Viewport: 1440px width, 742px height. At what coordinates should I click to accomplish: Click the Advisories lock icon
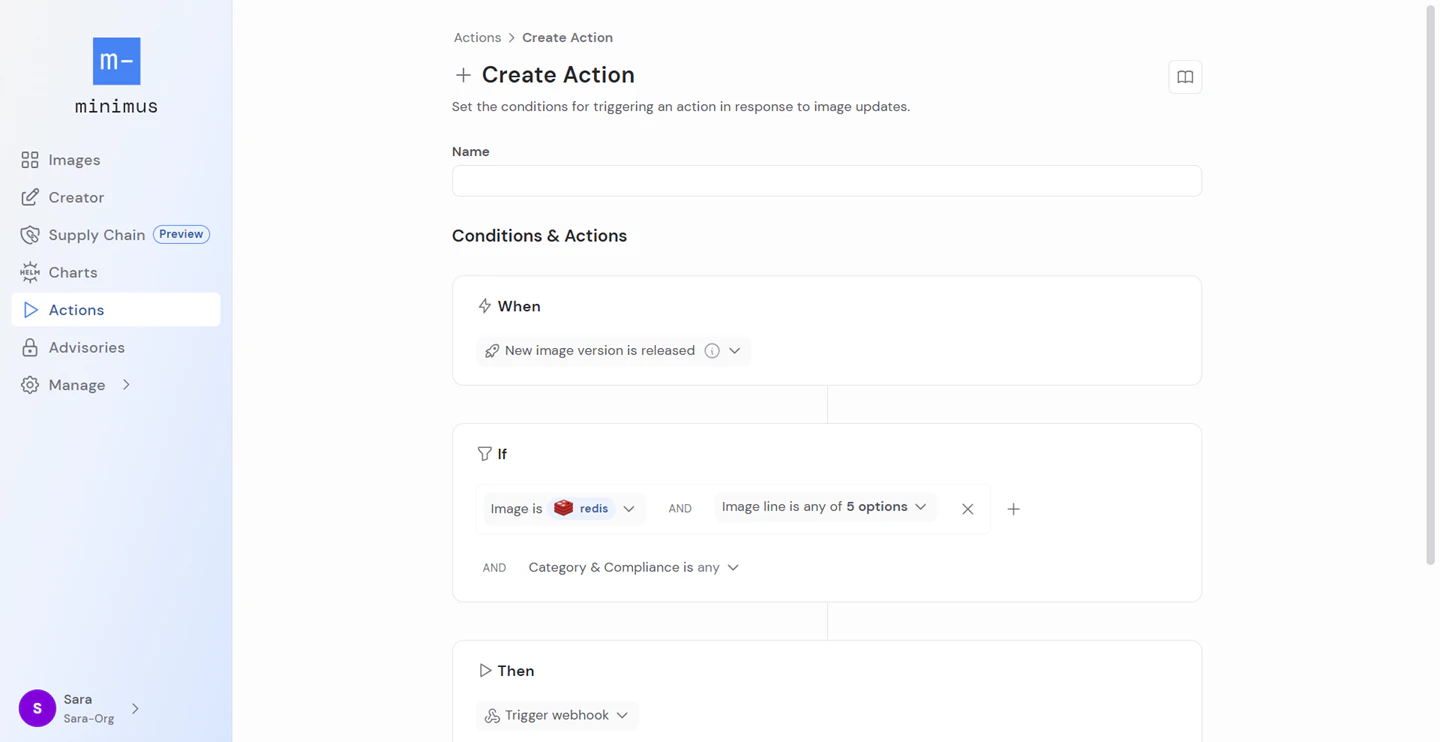[x=30, y=347]
